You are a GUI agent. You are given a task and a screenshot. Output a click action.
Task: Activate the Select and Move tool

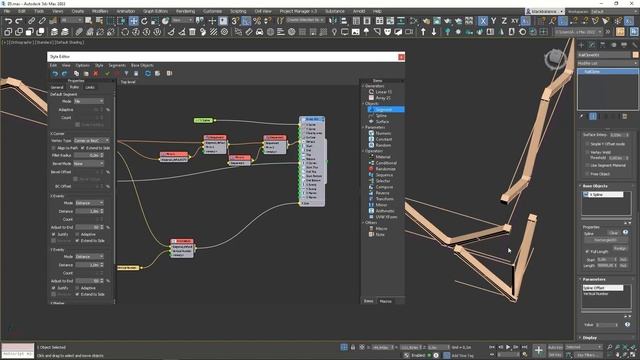tap(133, 21)
